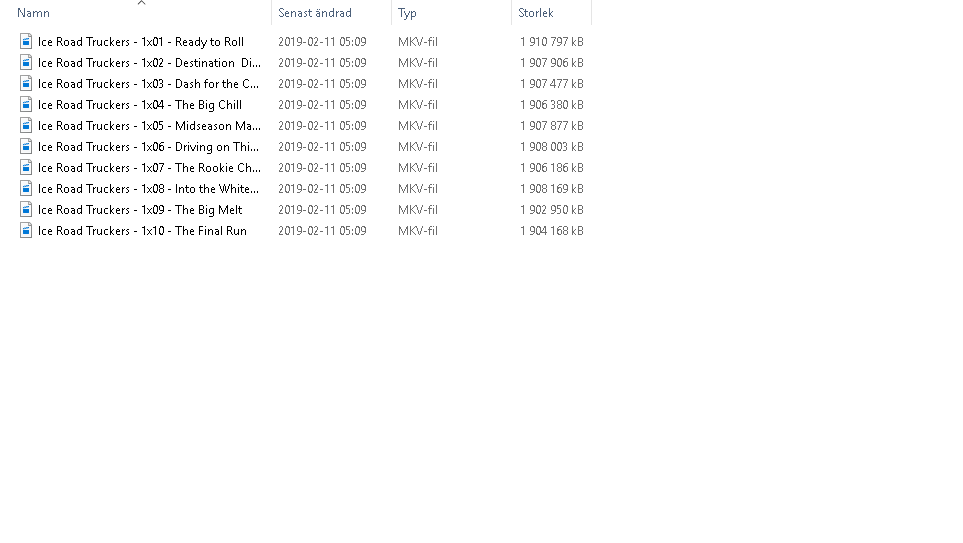Click size value '1 908 169 kB'
This screenshot has width=963, height=543.
(552, 189)
